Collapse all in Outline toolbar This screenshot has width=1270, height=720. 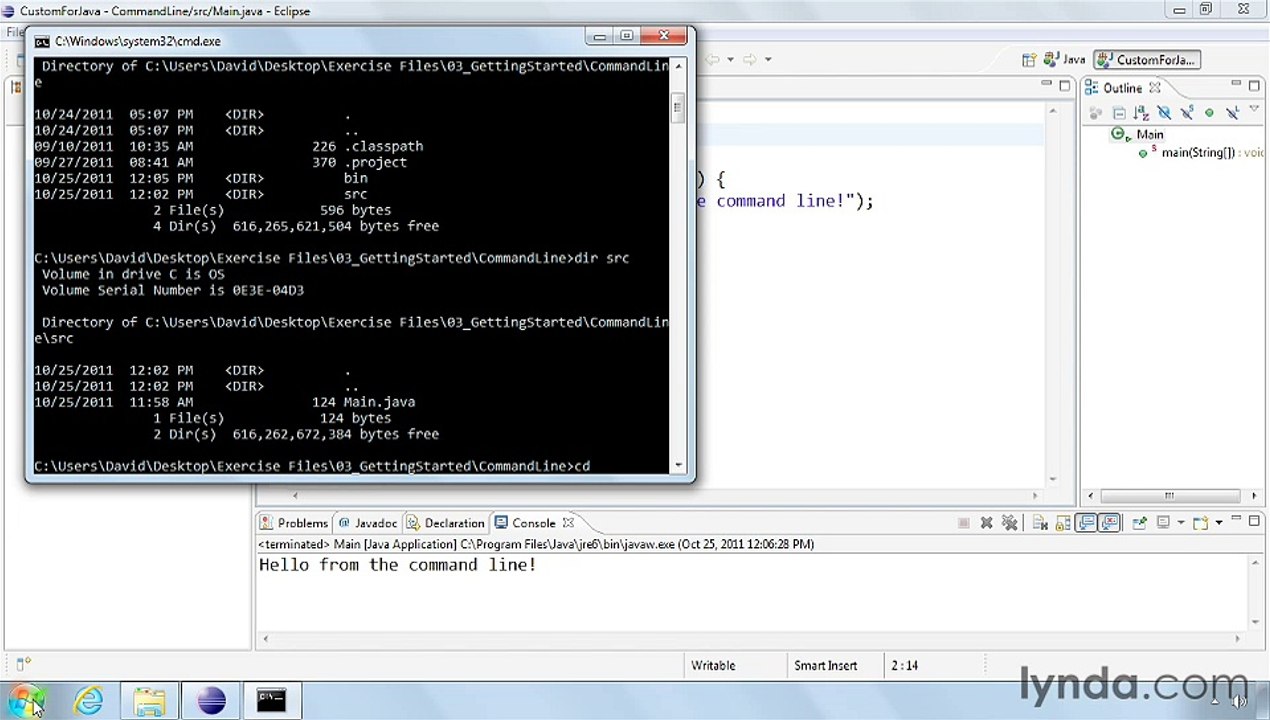[1118, 113]
